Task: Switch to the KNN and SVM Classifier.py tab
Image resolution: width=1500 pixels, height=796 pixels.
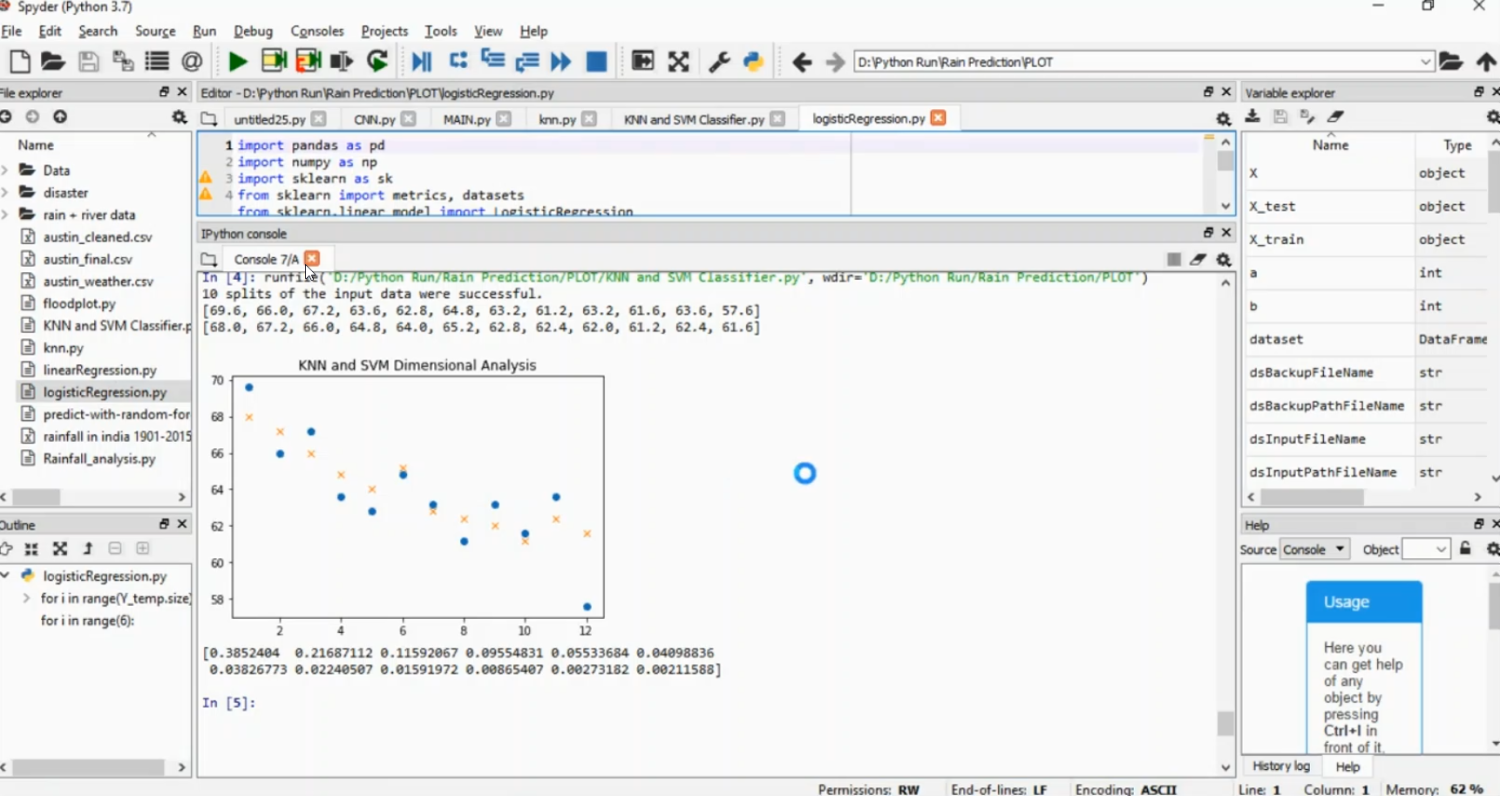Action: pos(693,119)
